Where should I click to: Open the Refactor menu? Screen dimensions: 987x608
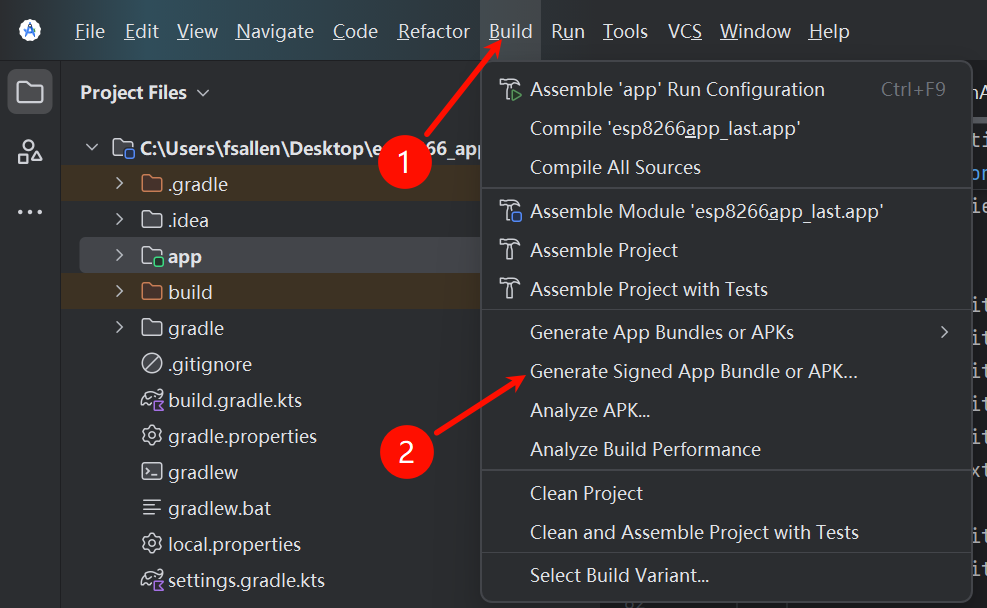(x=433, y=32)
